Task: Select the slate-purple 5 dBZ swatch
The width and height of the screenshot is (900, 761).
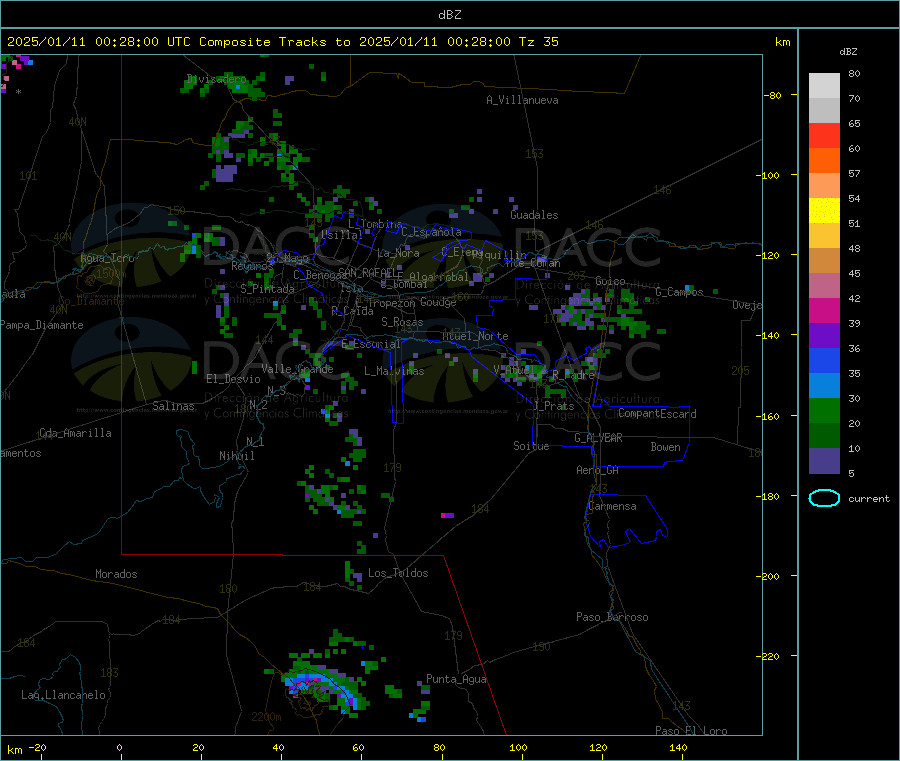Action: click(824, 461)
